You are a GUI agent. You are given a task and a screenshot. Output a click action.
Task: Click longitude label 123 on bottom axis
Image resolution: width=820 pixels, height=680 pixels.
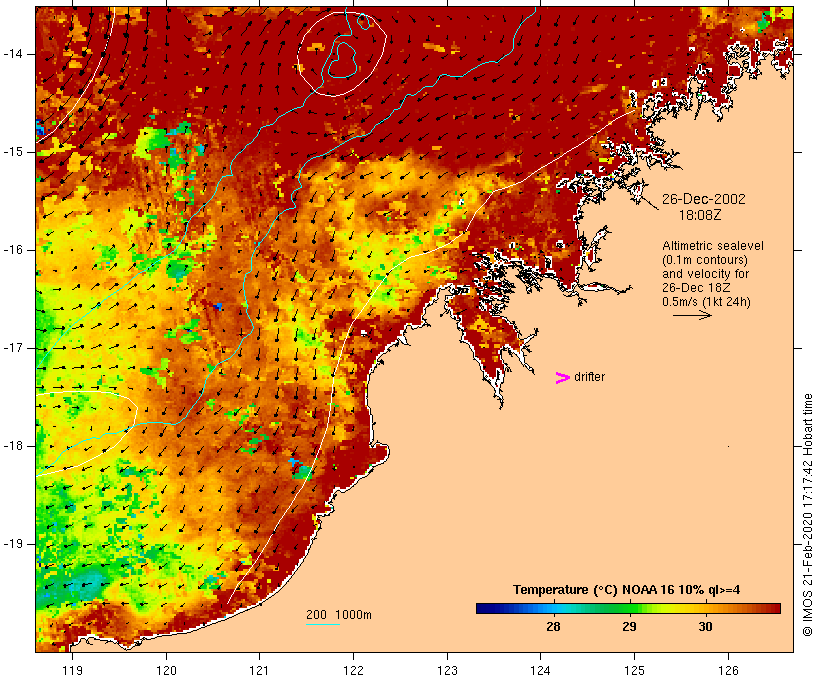click(447, 670)
